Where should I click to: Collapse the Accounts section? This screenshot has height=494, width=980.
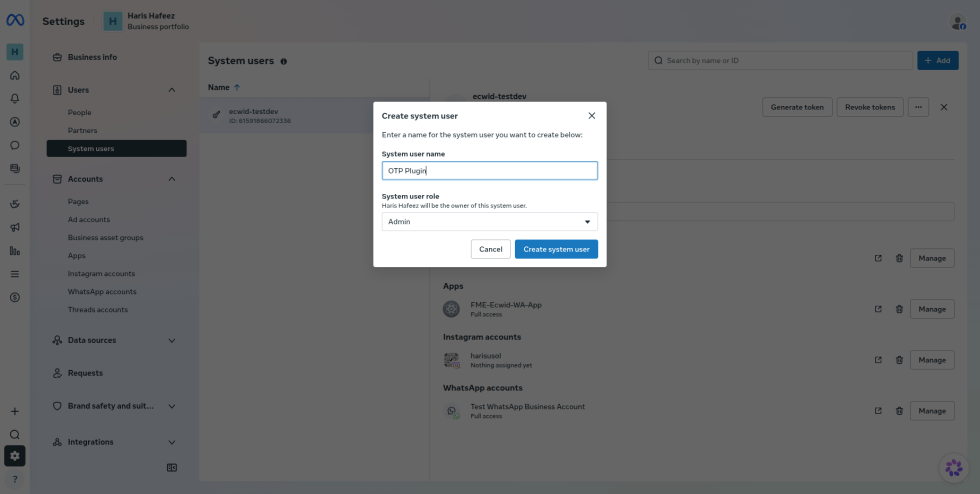pyautogui.click(x=172, y=179)
